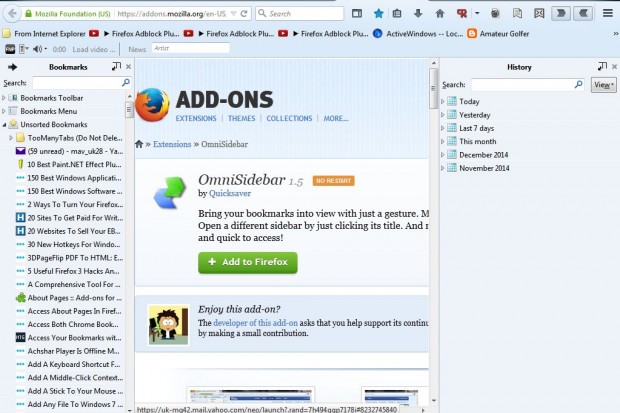This screenshot has height=413, width=620.
Task: Show more bookmarks toolbar overflow chevron
Action: tap(616, 34)
